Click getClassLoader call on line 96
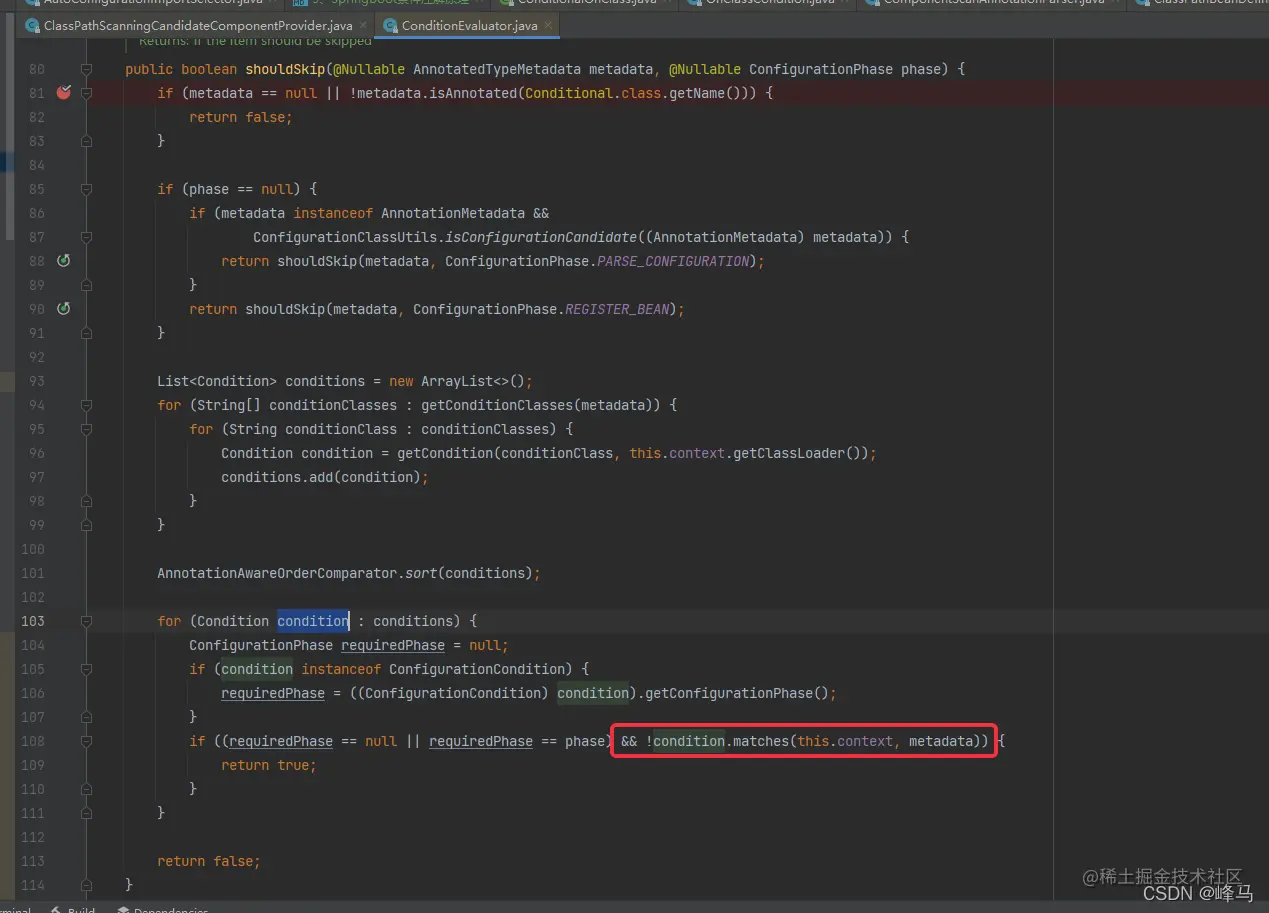 [x=789, y=453]
